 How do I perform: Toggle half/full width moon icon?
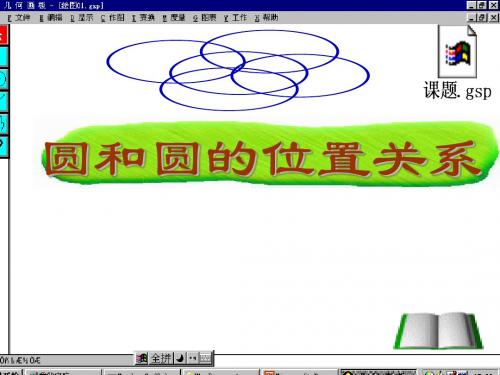tap(180, 359)
